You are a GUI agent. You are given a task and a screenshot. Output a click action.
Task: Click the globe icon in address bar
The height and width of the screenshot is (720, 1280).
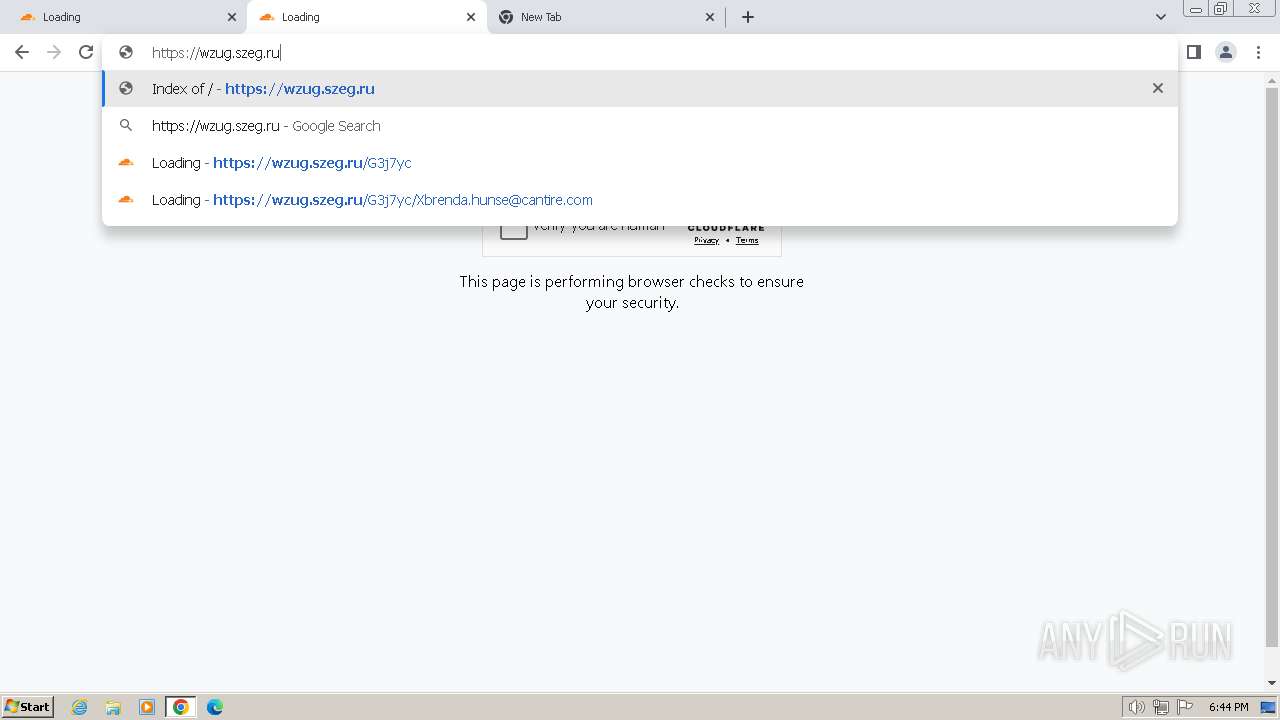126,52
